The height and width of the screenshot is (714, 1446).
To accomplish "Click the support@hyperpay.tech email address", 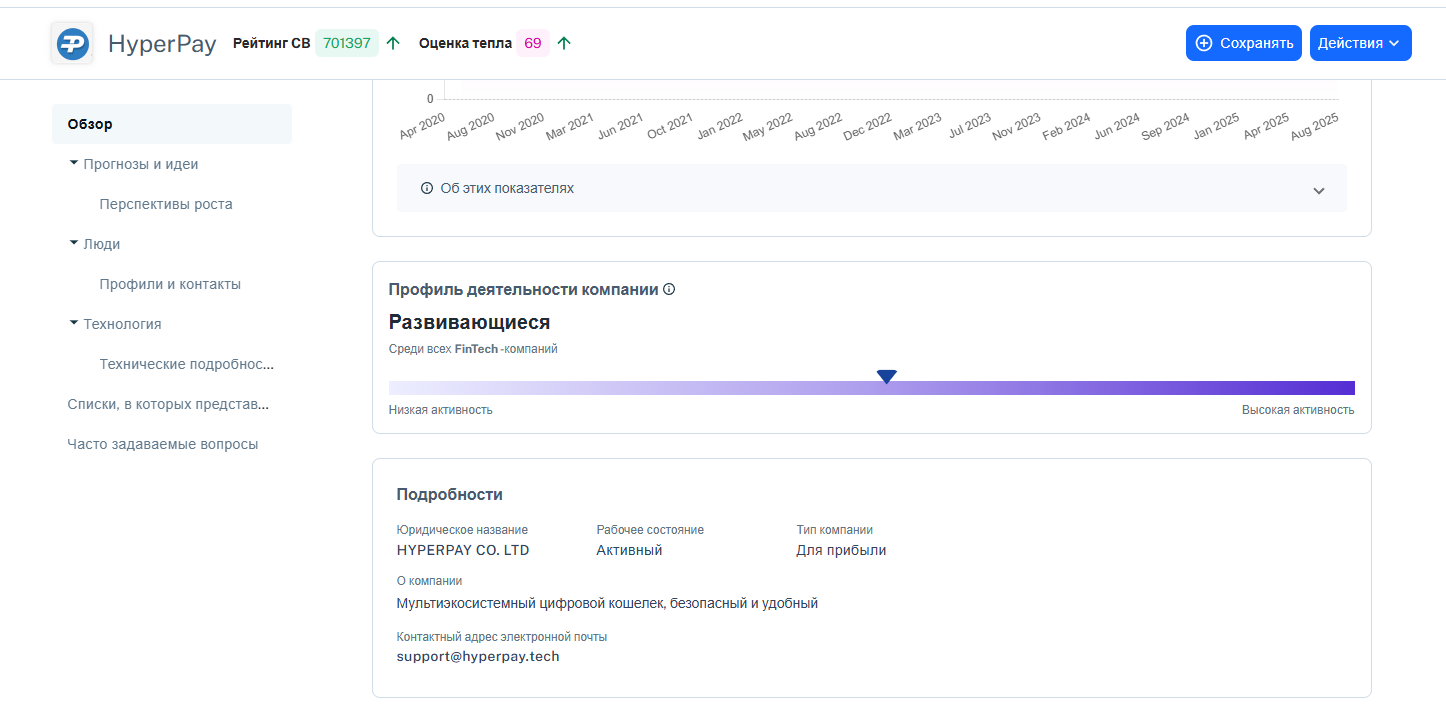I will click(x=478, y=657).
